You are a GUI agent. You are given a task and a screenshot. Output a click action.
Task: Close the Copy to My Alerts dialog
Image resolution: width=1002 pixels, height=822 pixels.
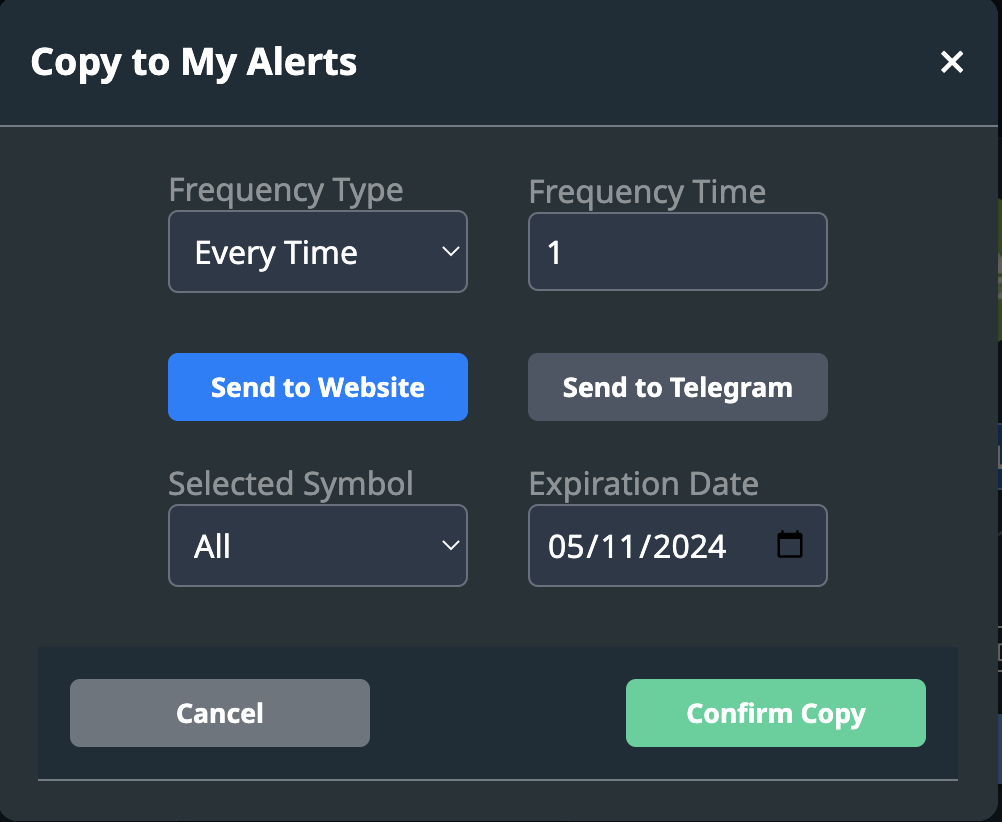tap(951, 63)
